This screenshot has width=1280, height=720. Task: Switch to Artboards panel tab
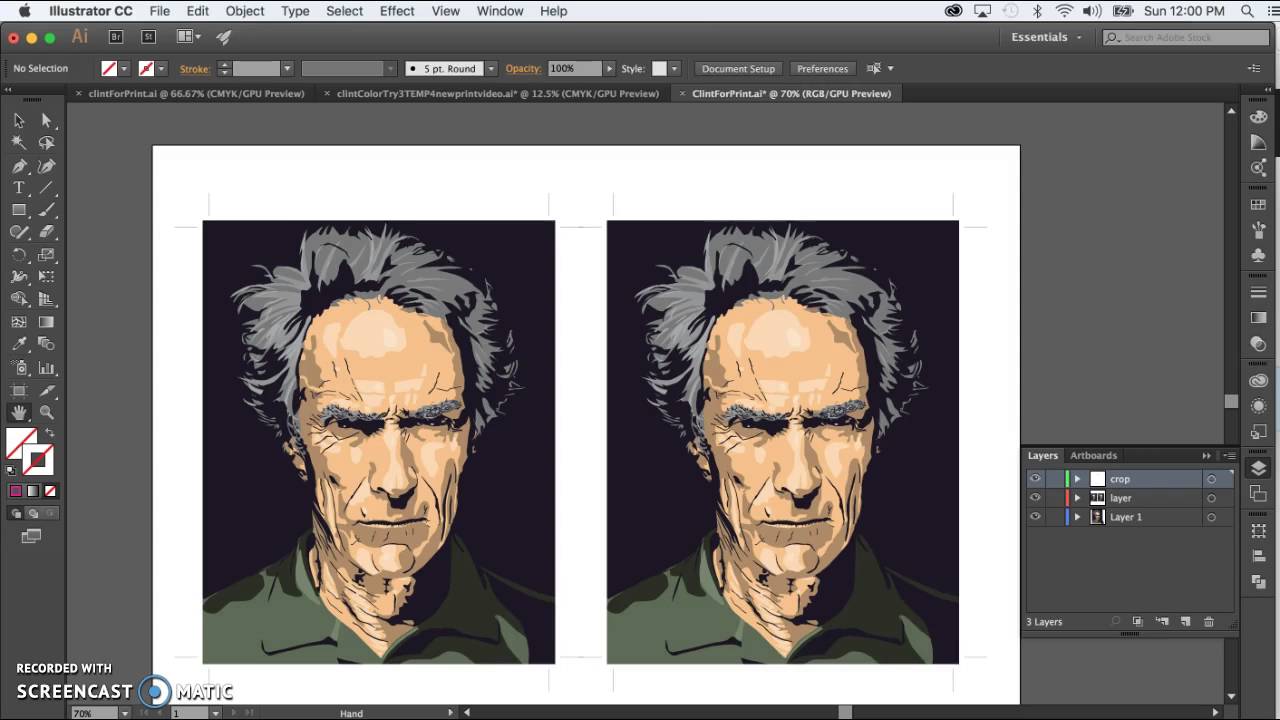pyautogui.click(x=1093, y=456)
